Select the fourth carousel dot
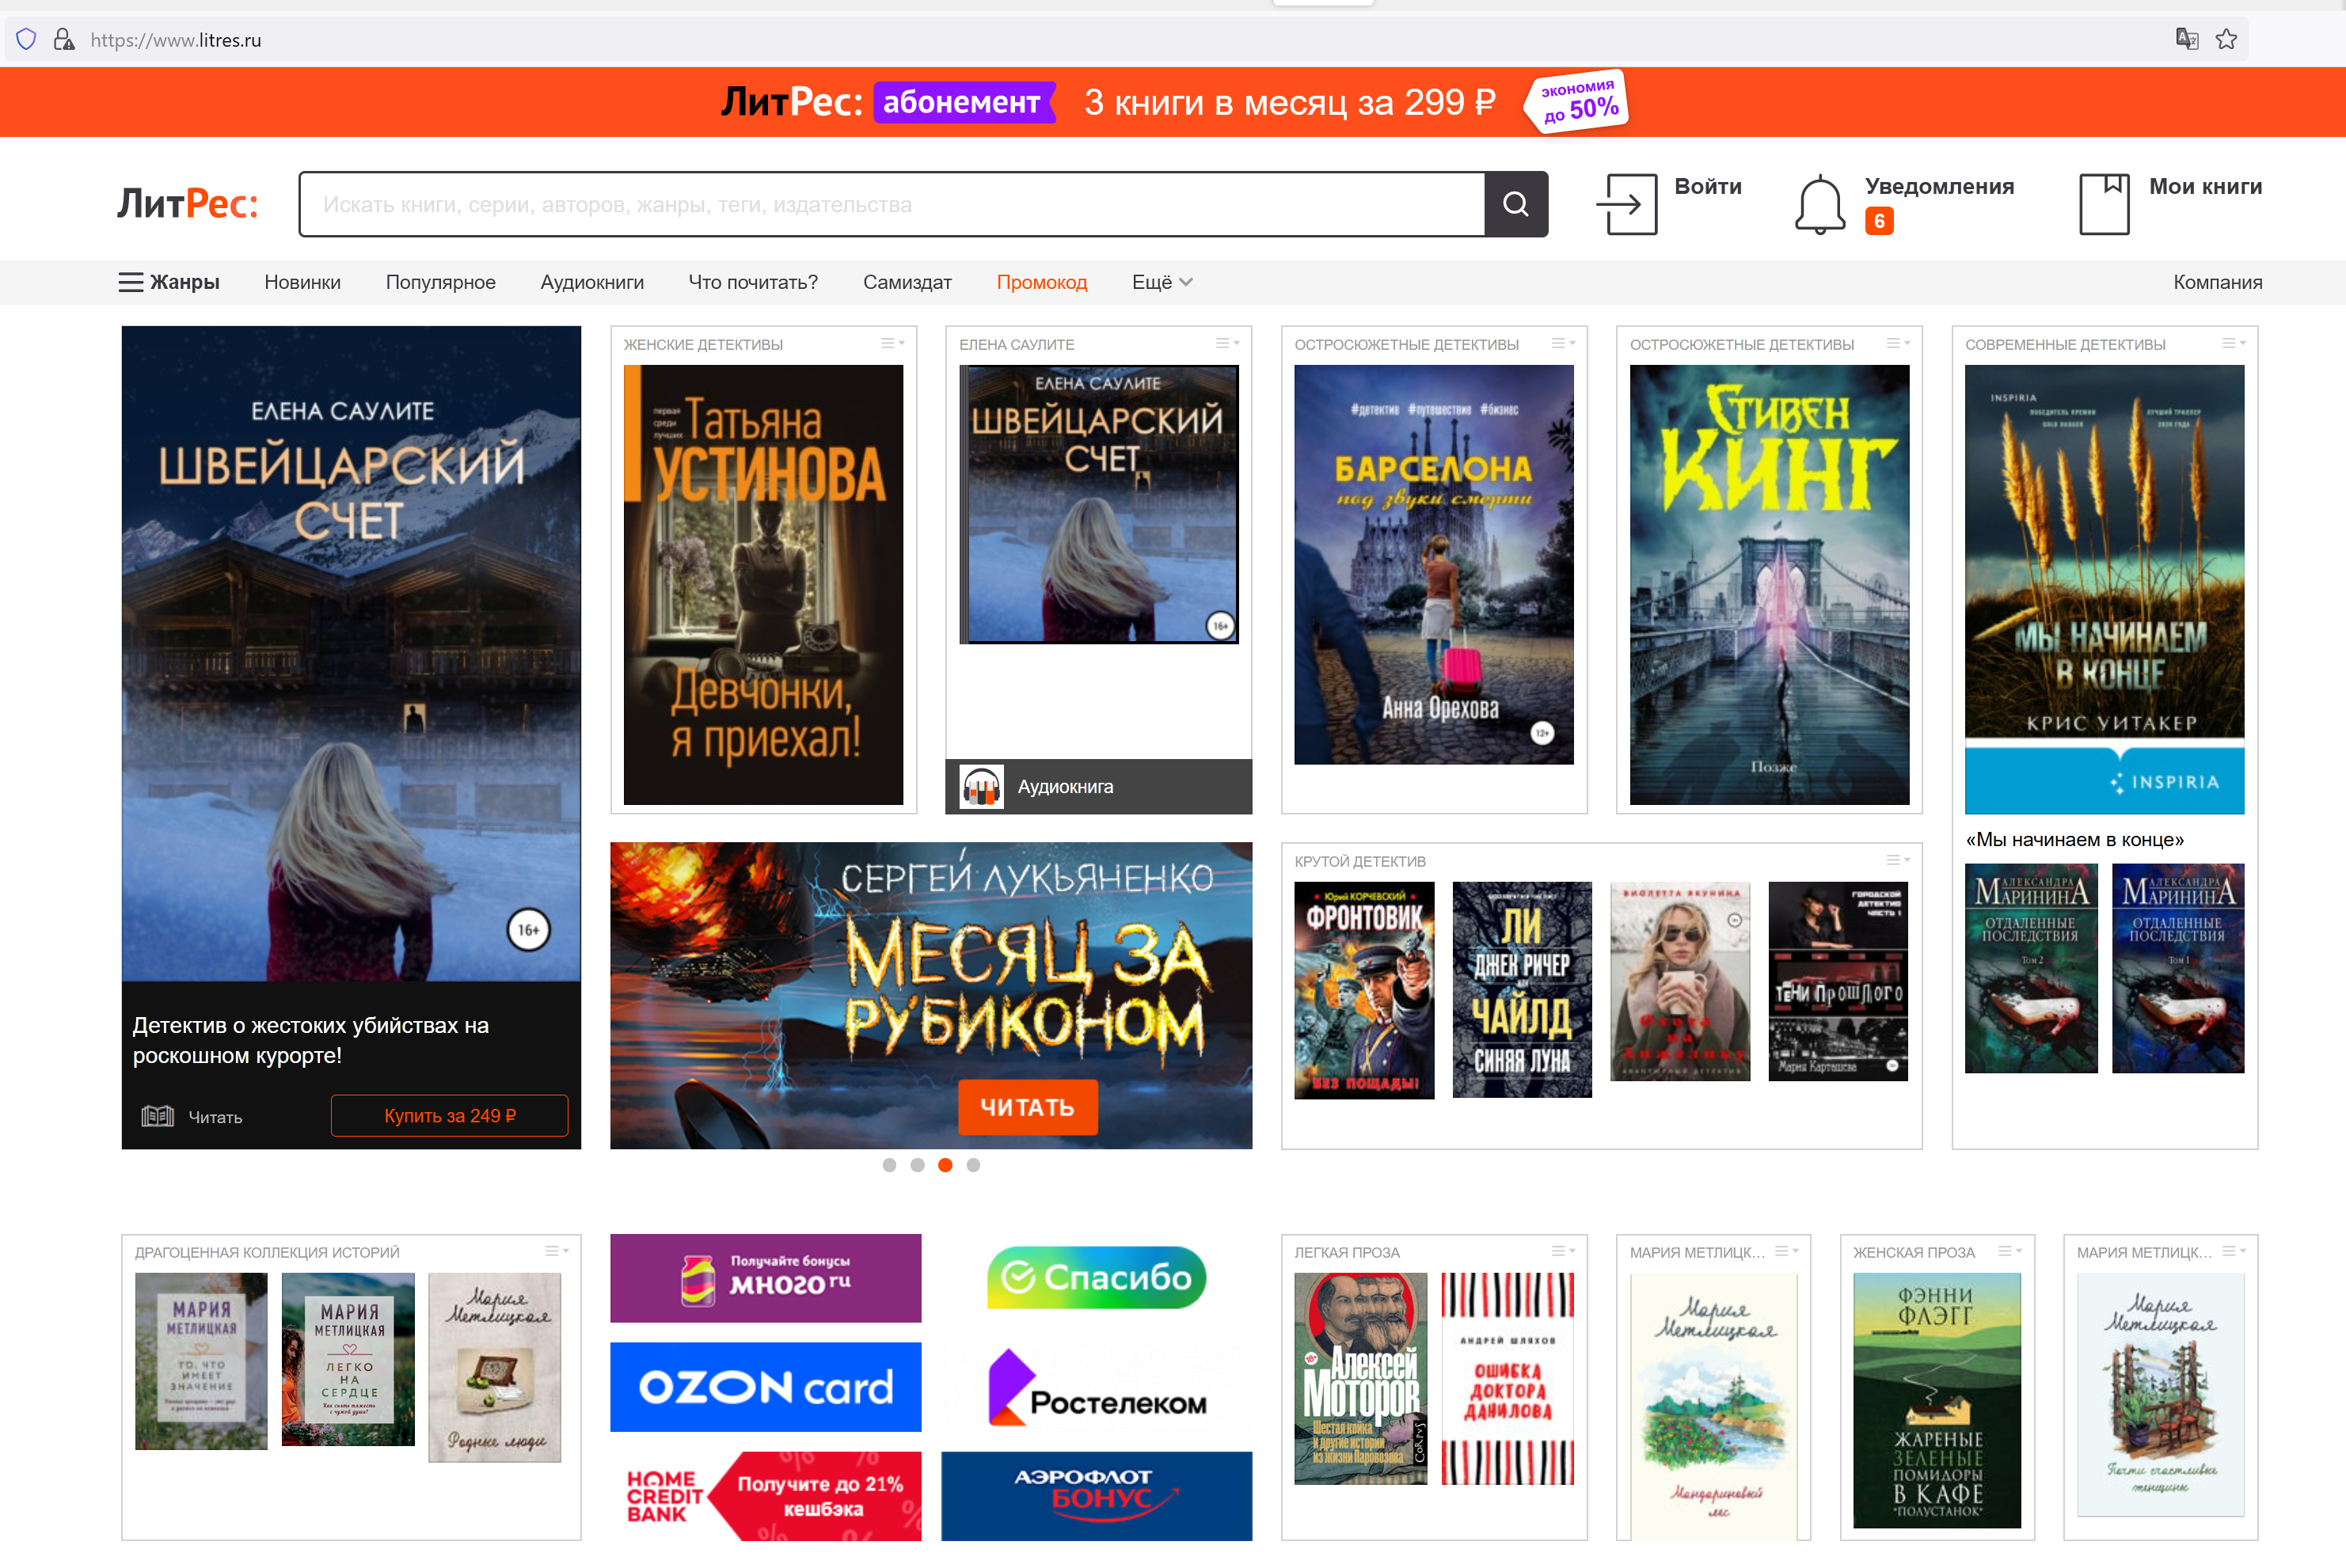 [x=973, y=1165]
